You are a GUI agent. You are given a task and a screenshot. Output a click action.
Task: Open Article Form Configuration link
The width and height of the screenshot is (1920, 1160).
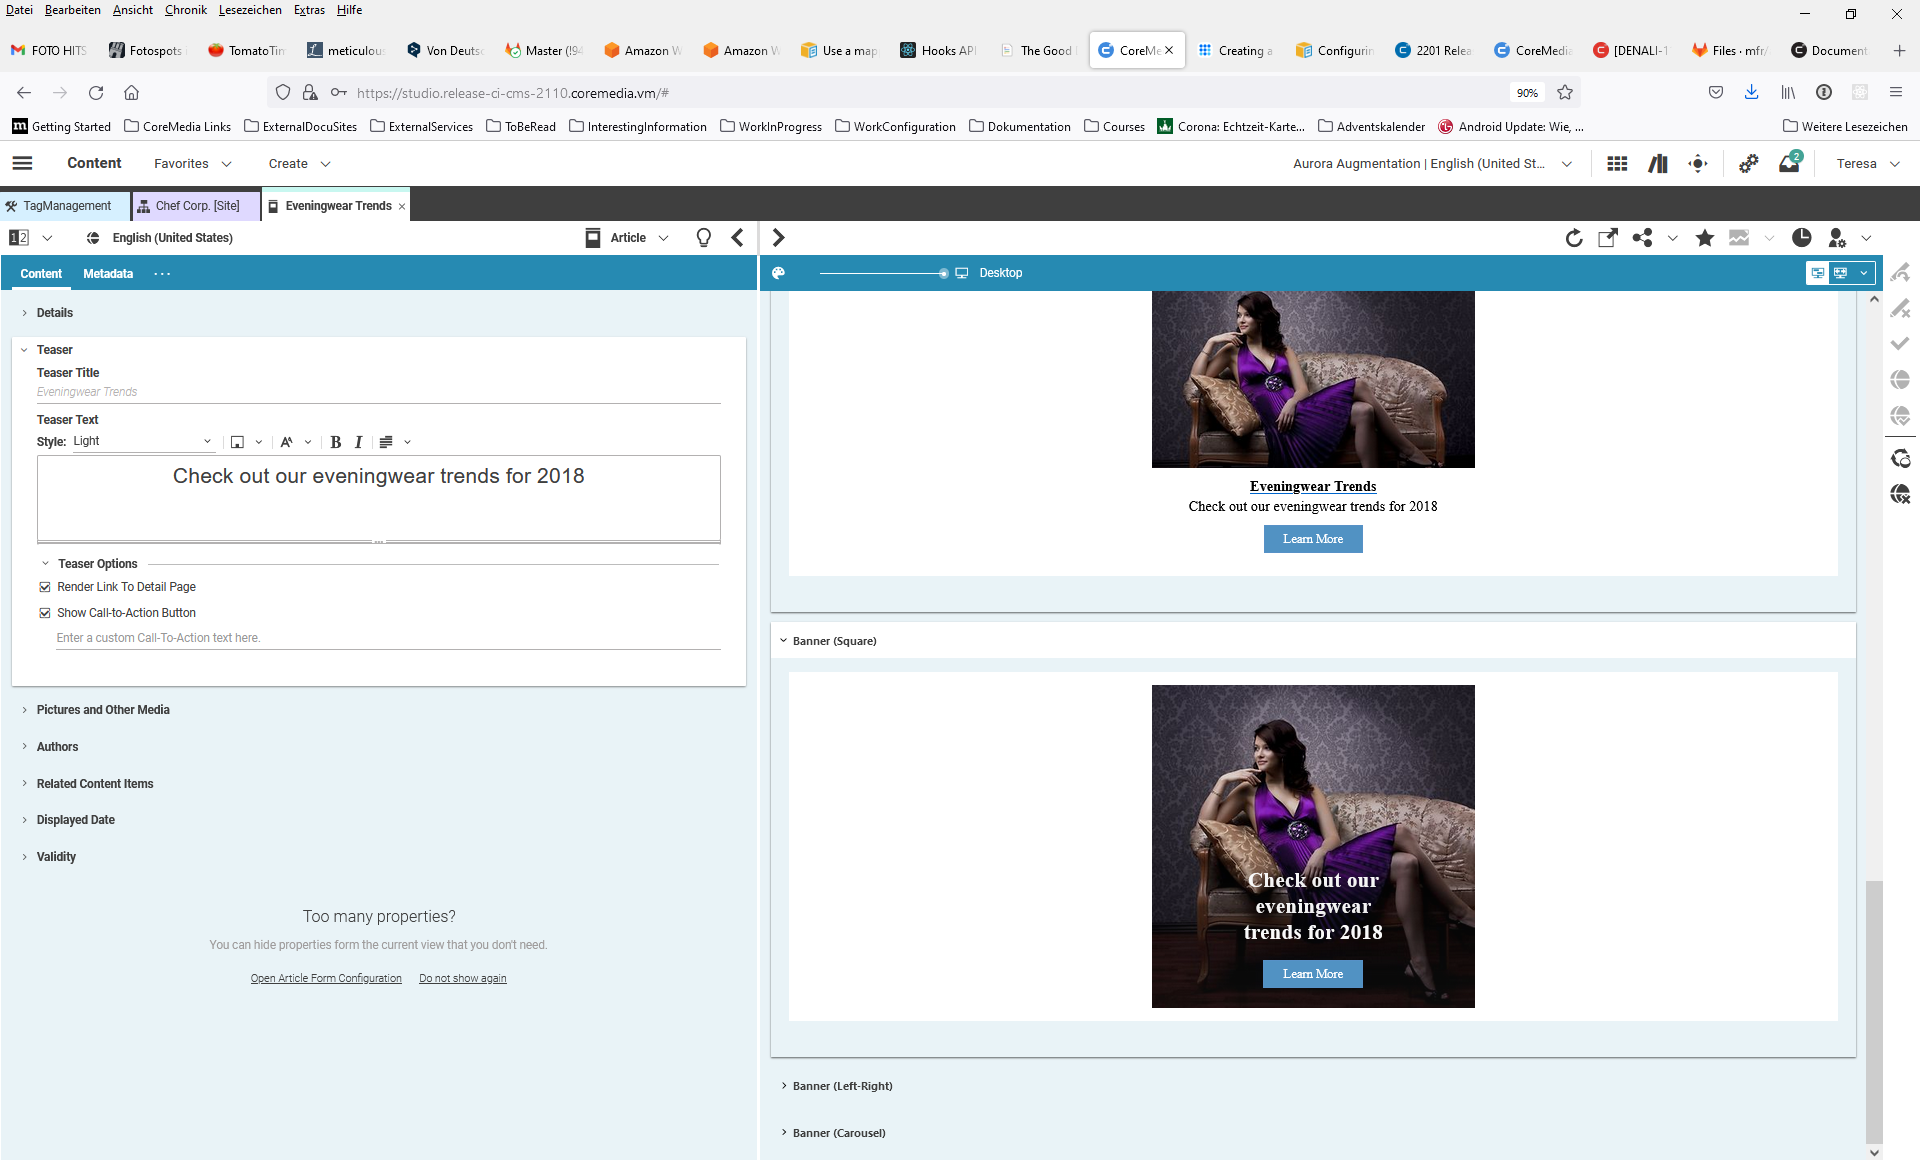tap(325, 978)
